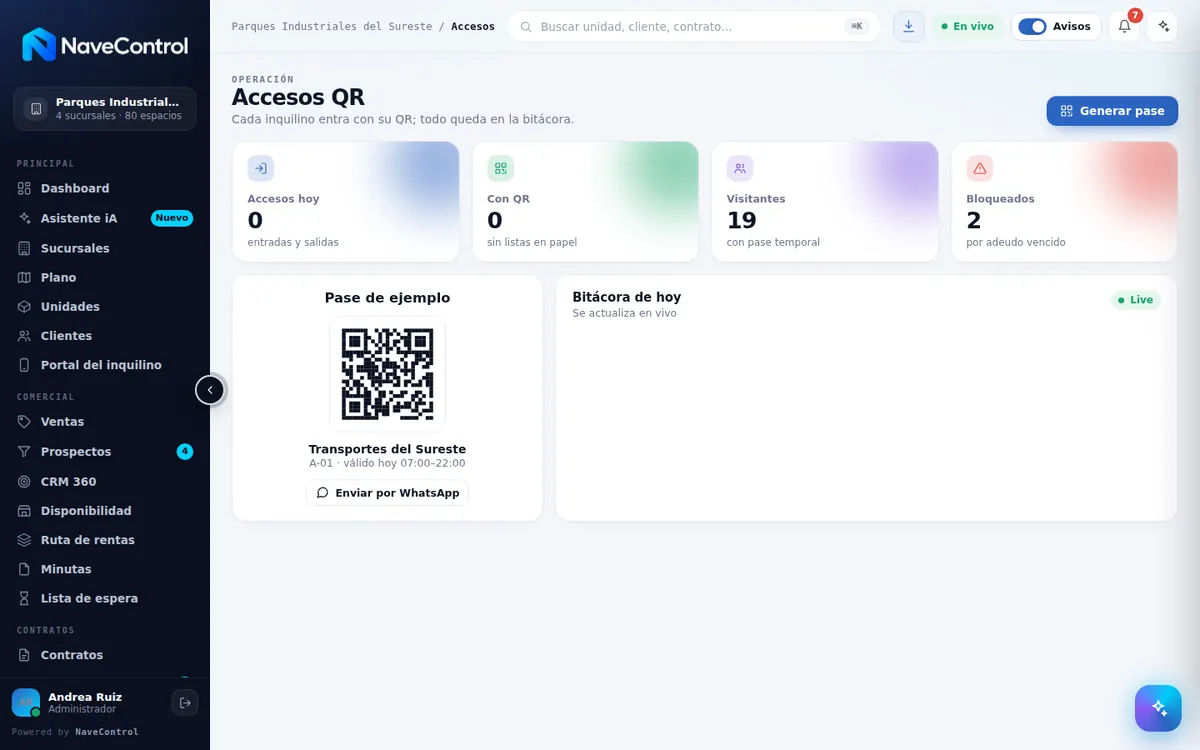This screenshot has width=1200, height=750.
Task: Click the sample QR code image
Action: coord(387,374)
